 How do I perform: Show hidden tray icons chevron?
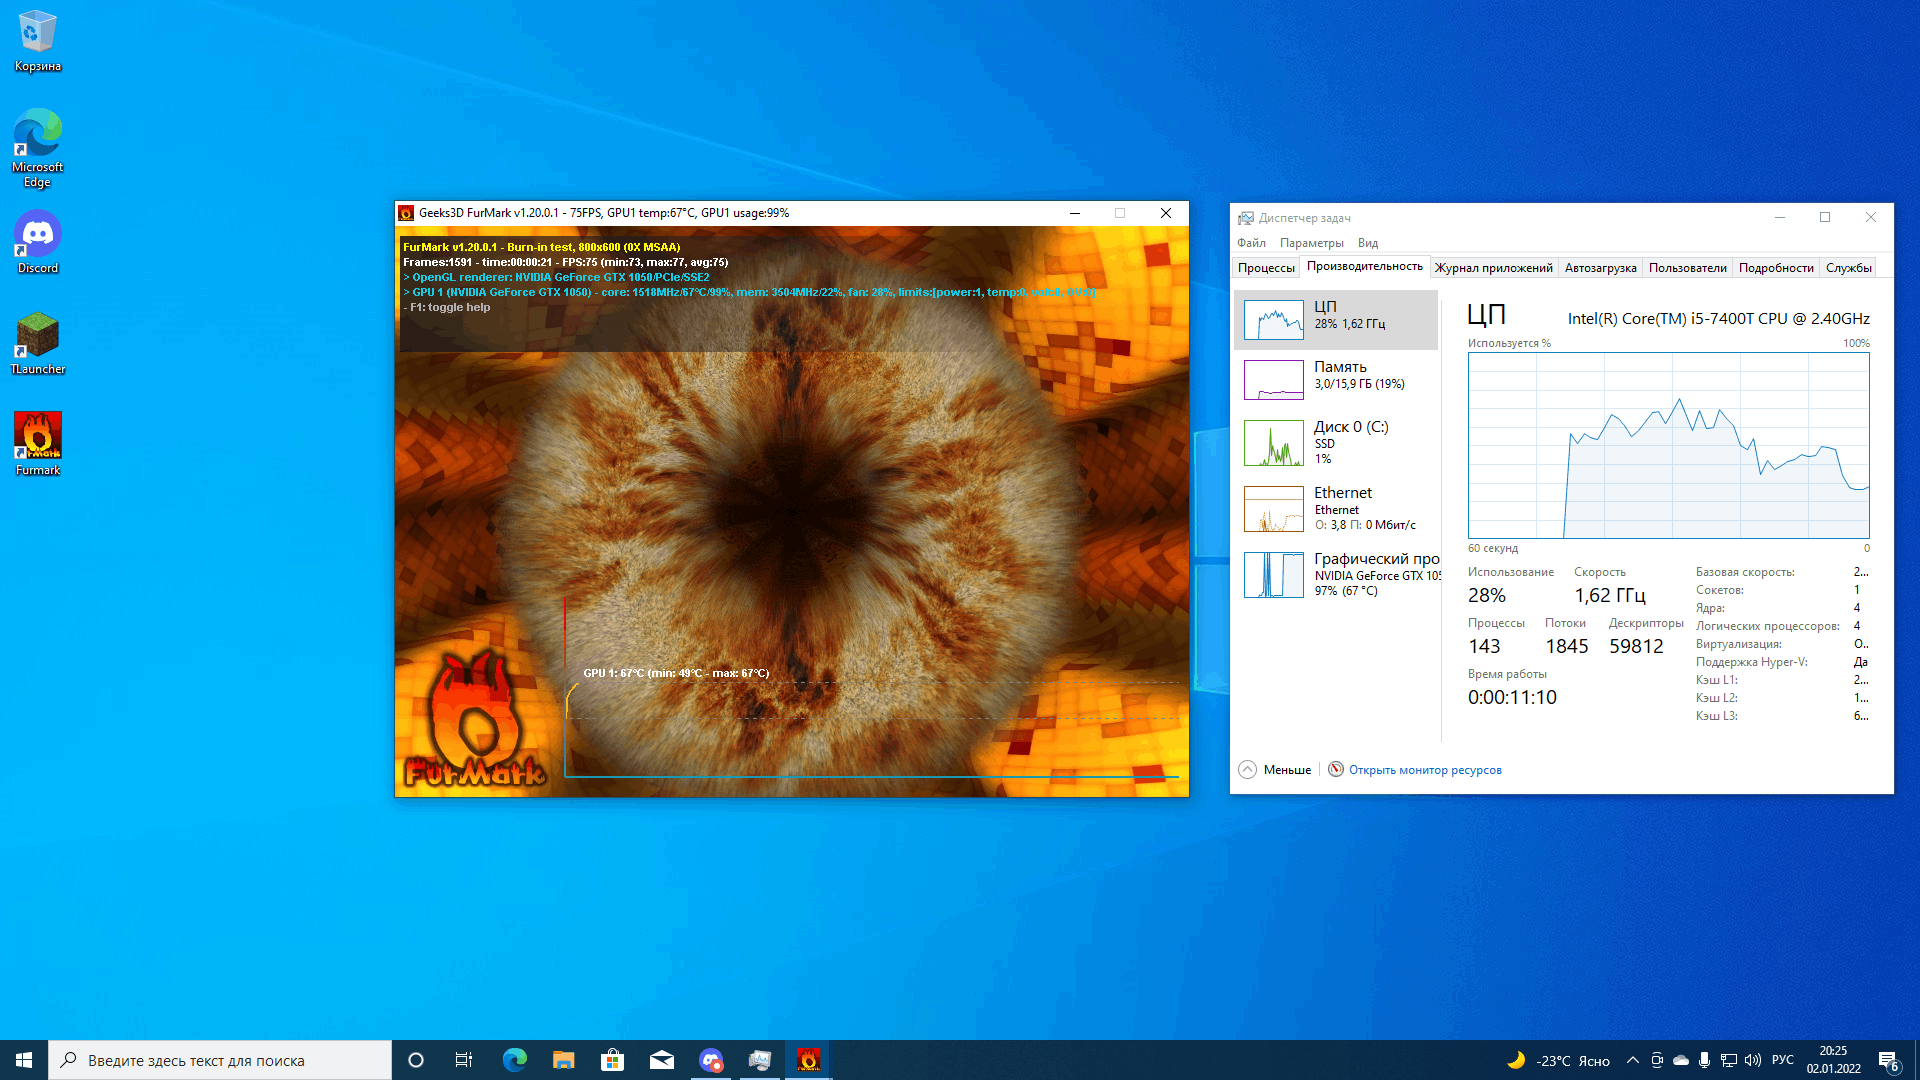(1633, 1060)
